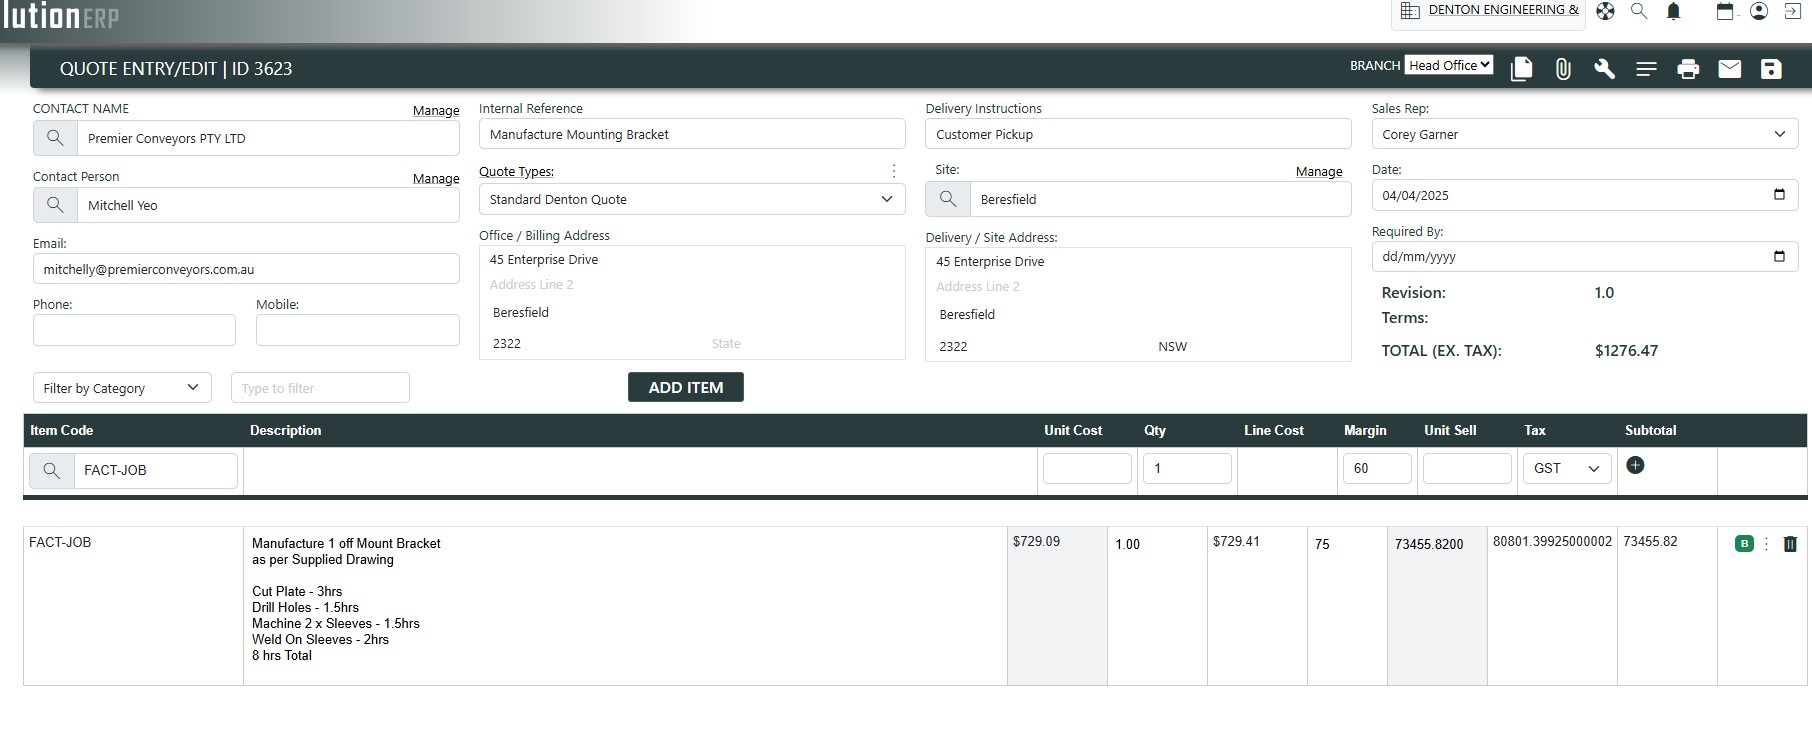The height and width of the screenshot is (756, 1812).
Task: Delete FACT-JOB line with trash icon
Action: tap(1790, 544)
